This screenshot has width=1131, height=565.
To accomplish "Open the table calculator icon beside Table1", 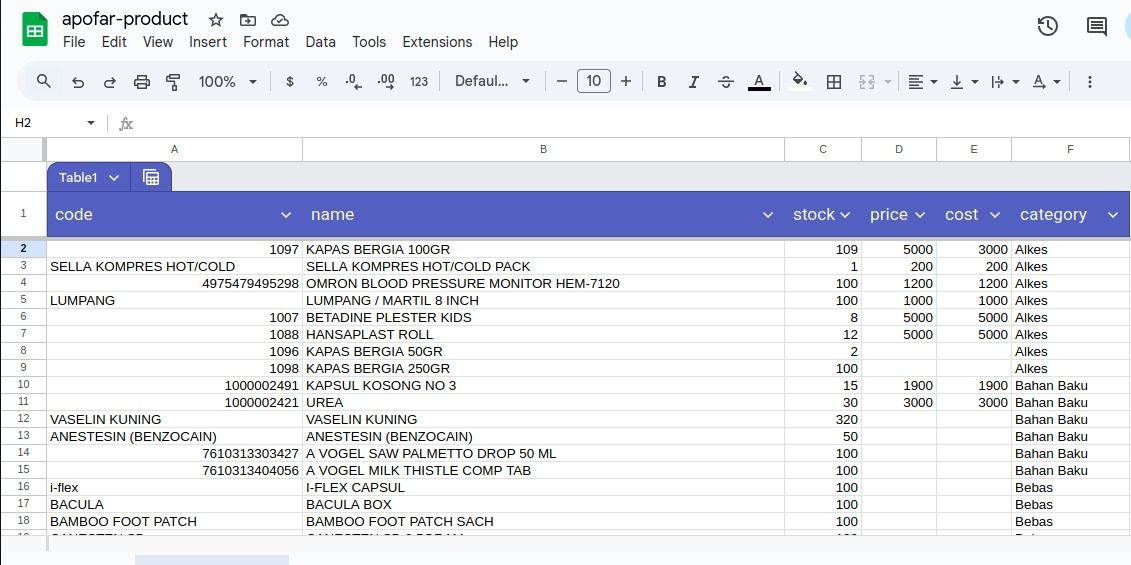I will click(151, 177).
